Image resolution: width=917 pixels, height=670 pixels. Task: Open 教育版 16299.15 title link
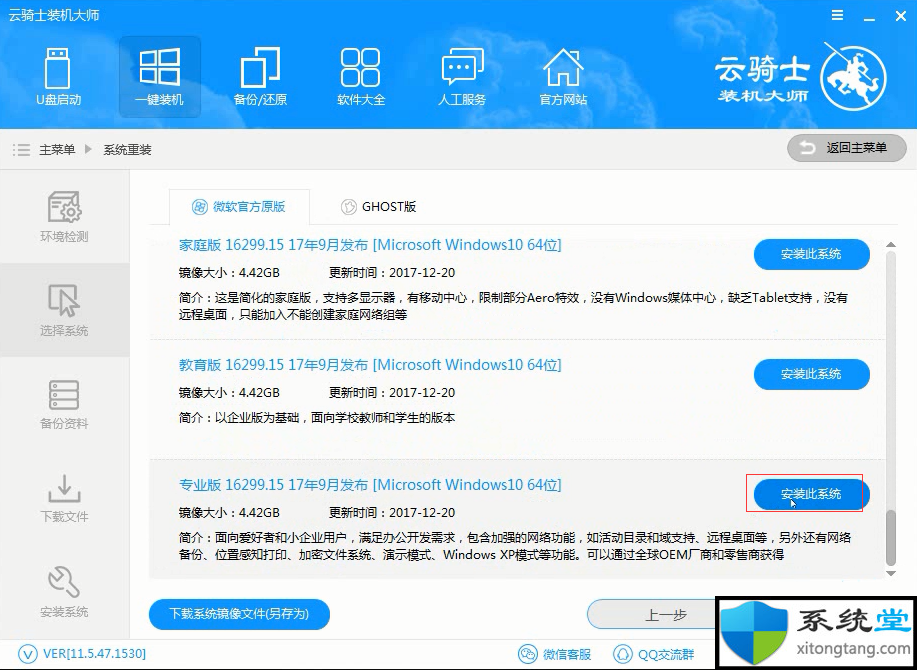[x=370, y=365]
